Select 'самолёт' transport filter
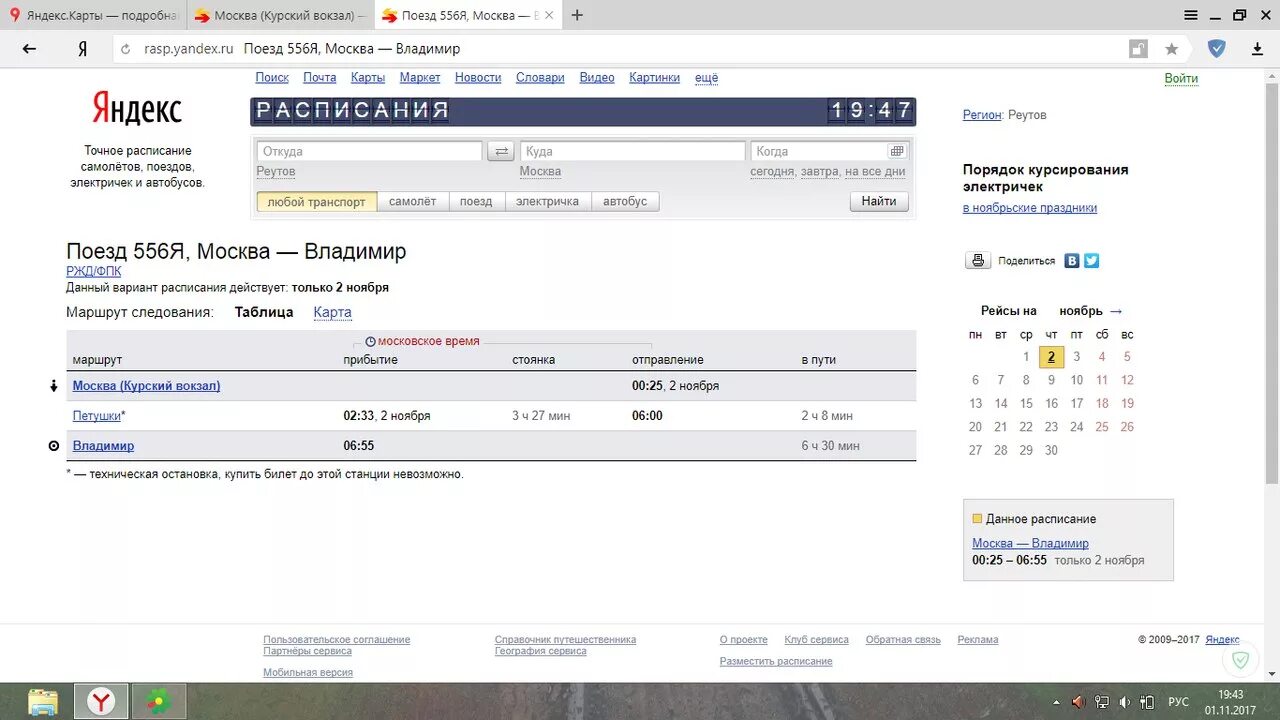This screenshot has width=1280, height=720. (413, 201)
